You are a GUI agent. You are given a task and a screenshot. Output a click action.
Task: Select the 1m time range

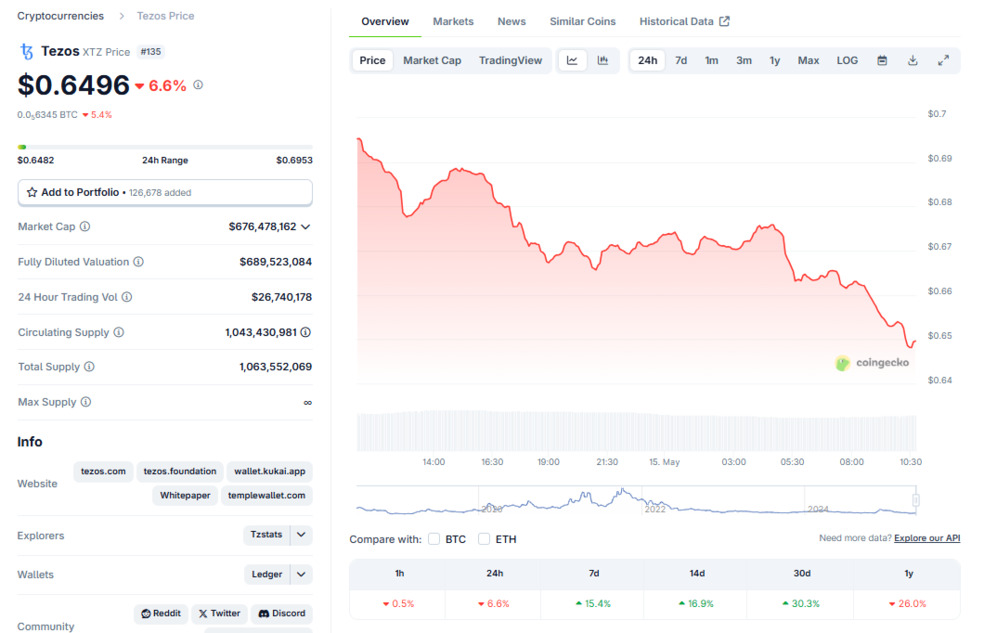[x=711, y=60]
